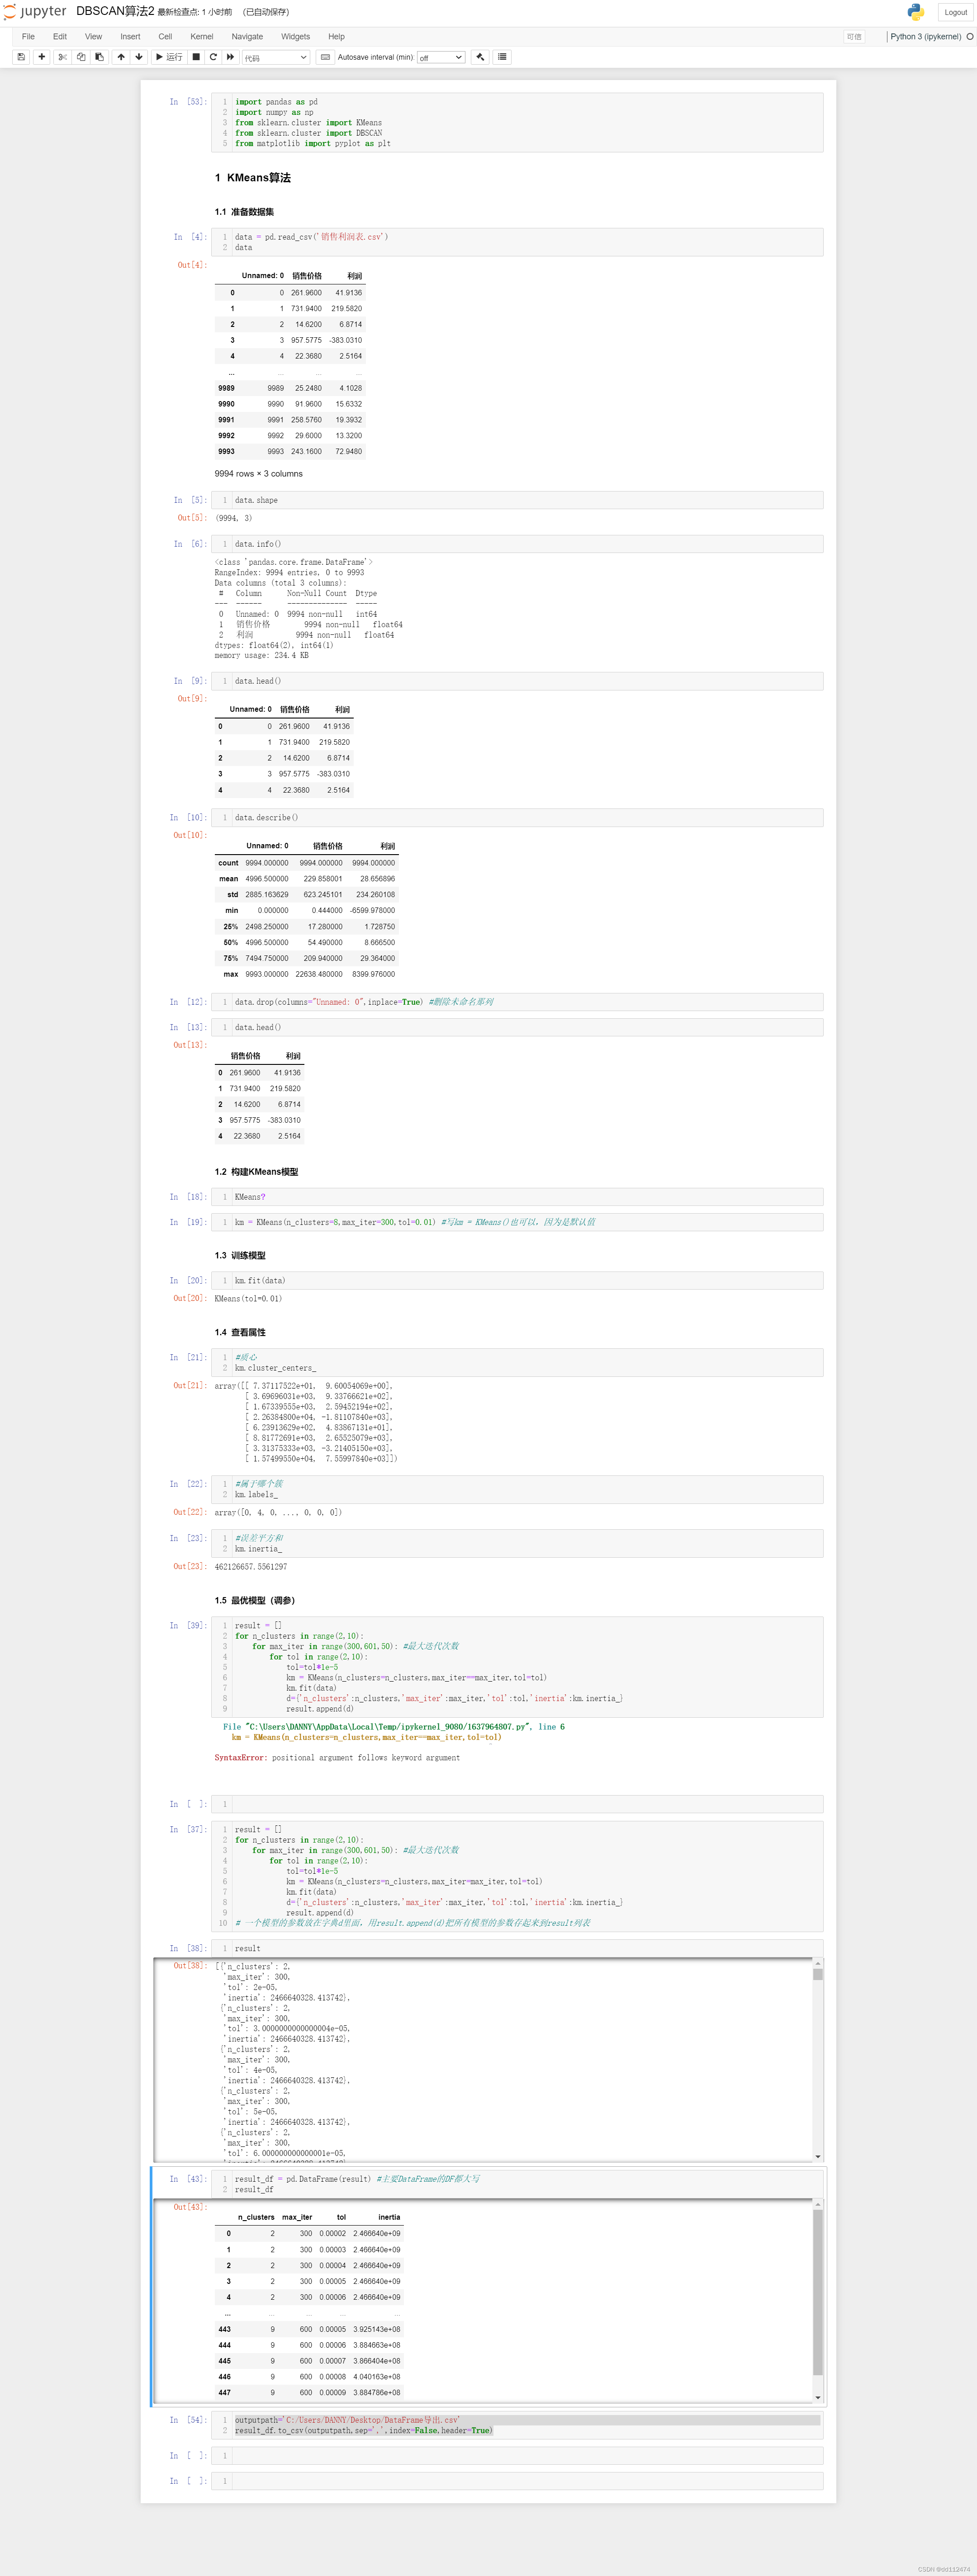Open the cell type dropdown showing 代码
Image resolution: width=977 pixels, height=2576 pixels.
[x=275, y=57]
